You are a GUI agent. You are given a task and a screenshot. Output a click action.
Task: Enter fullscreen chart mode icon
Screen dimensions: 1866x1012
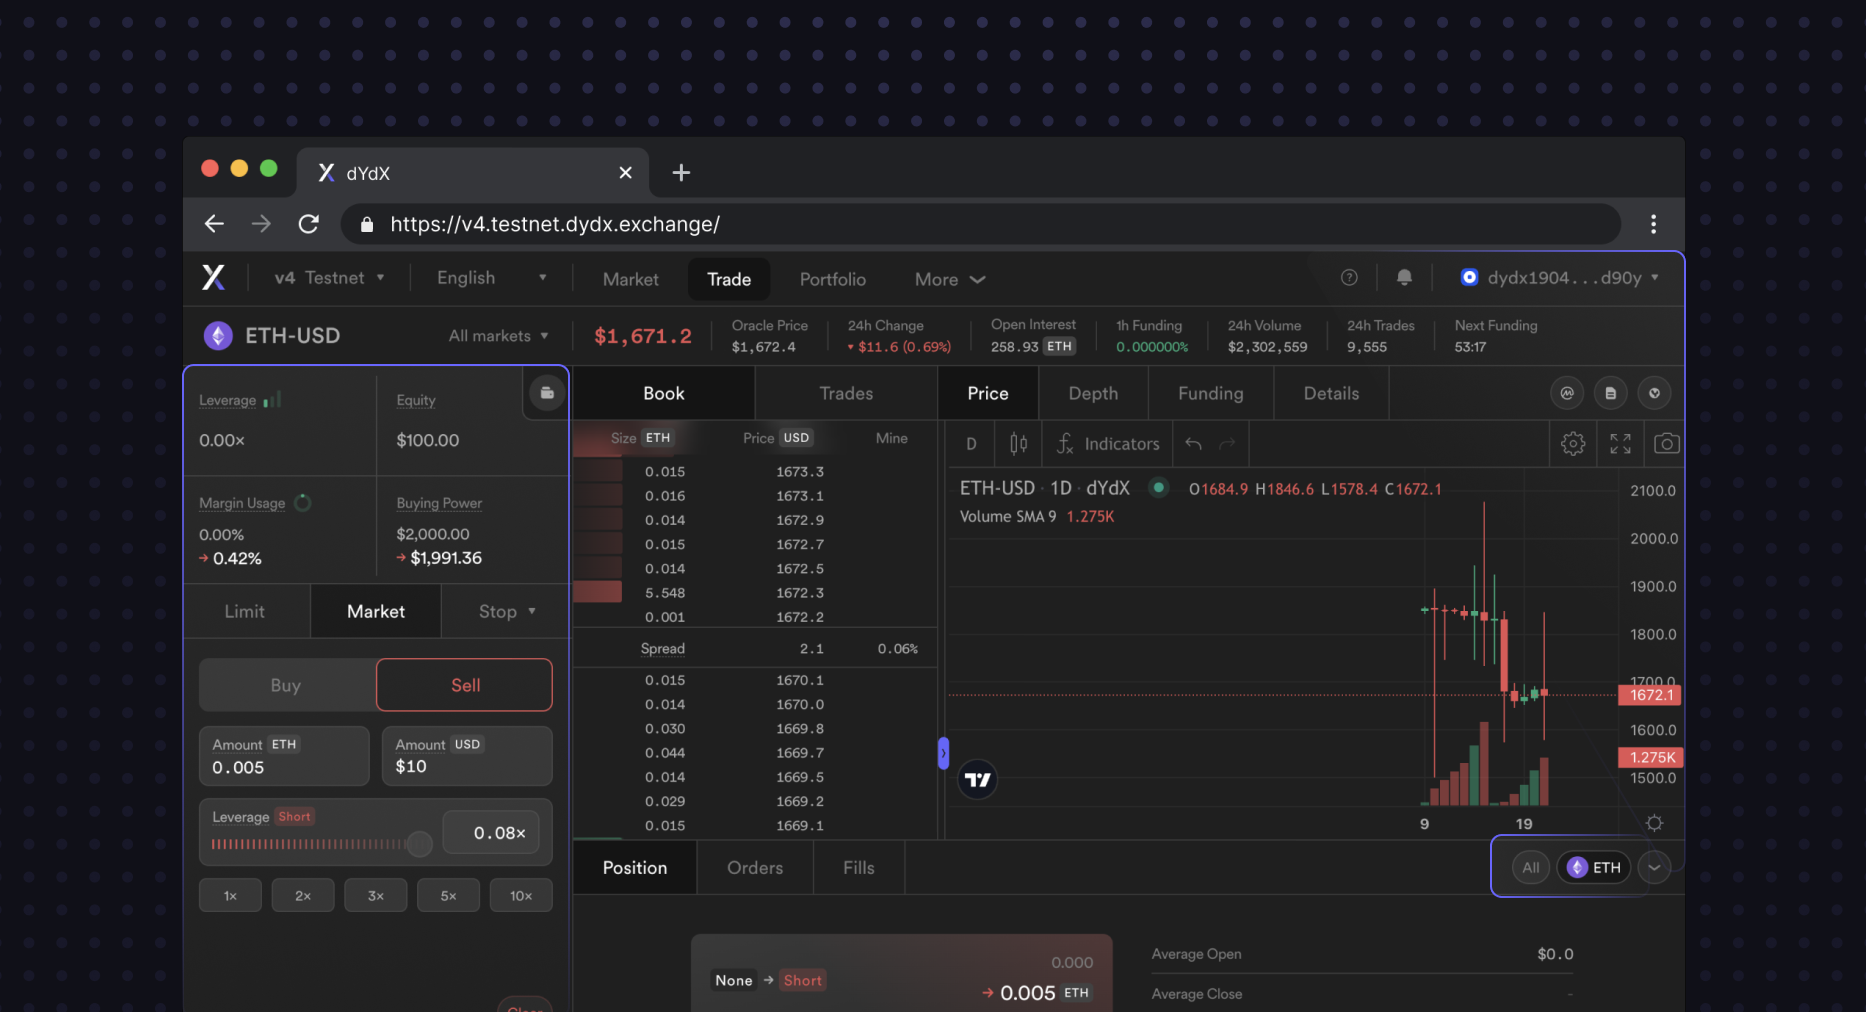[1620, 444]
